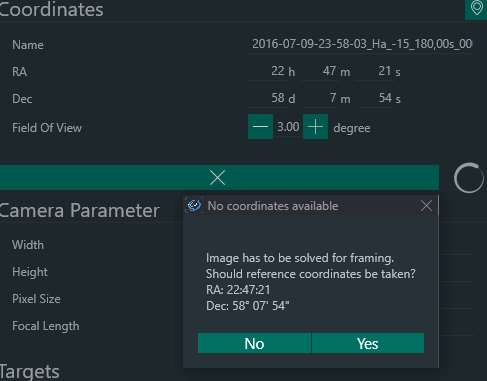Edit the Name field with the 2016-07-09 filename
This screenshot has width=487, height=381.
coord(361,44)
